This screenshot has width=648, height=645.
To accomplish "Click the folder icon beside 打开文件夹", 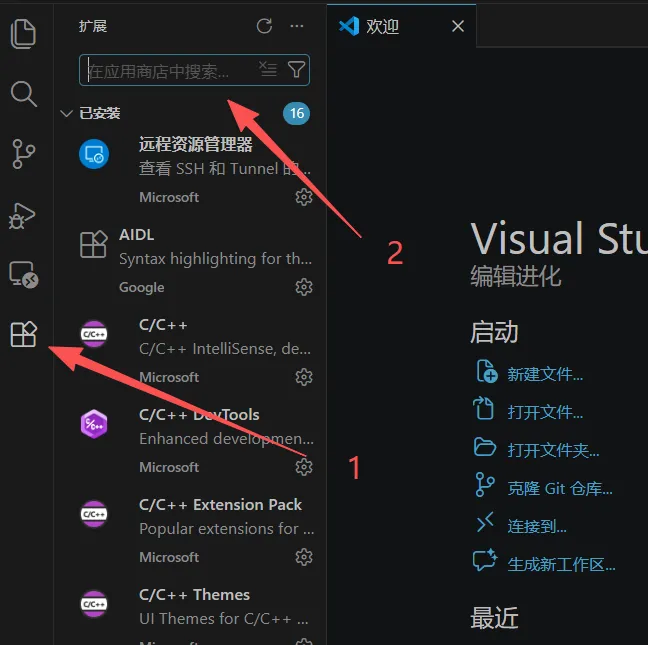I will tap(485, 447).
